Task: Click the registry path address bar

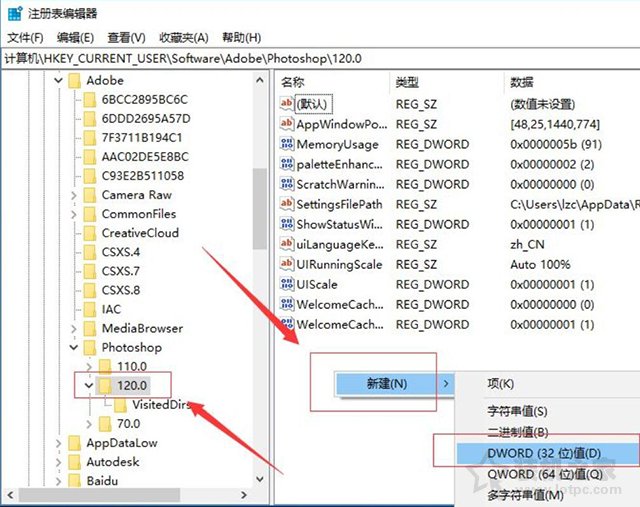Action: [320, 58]
